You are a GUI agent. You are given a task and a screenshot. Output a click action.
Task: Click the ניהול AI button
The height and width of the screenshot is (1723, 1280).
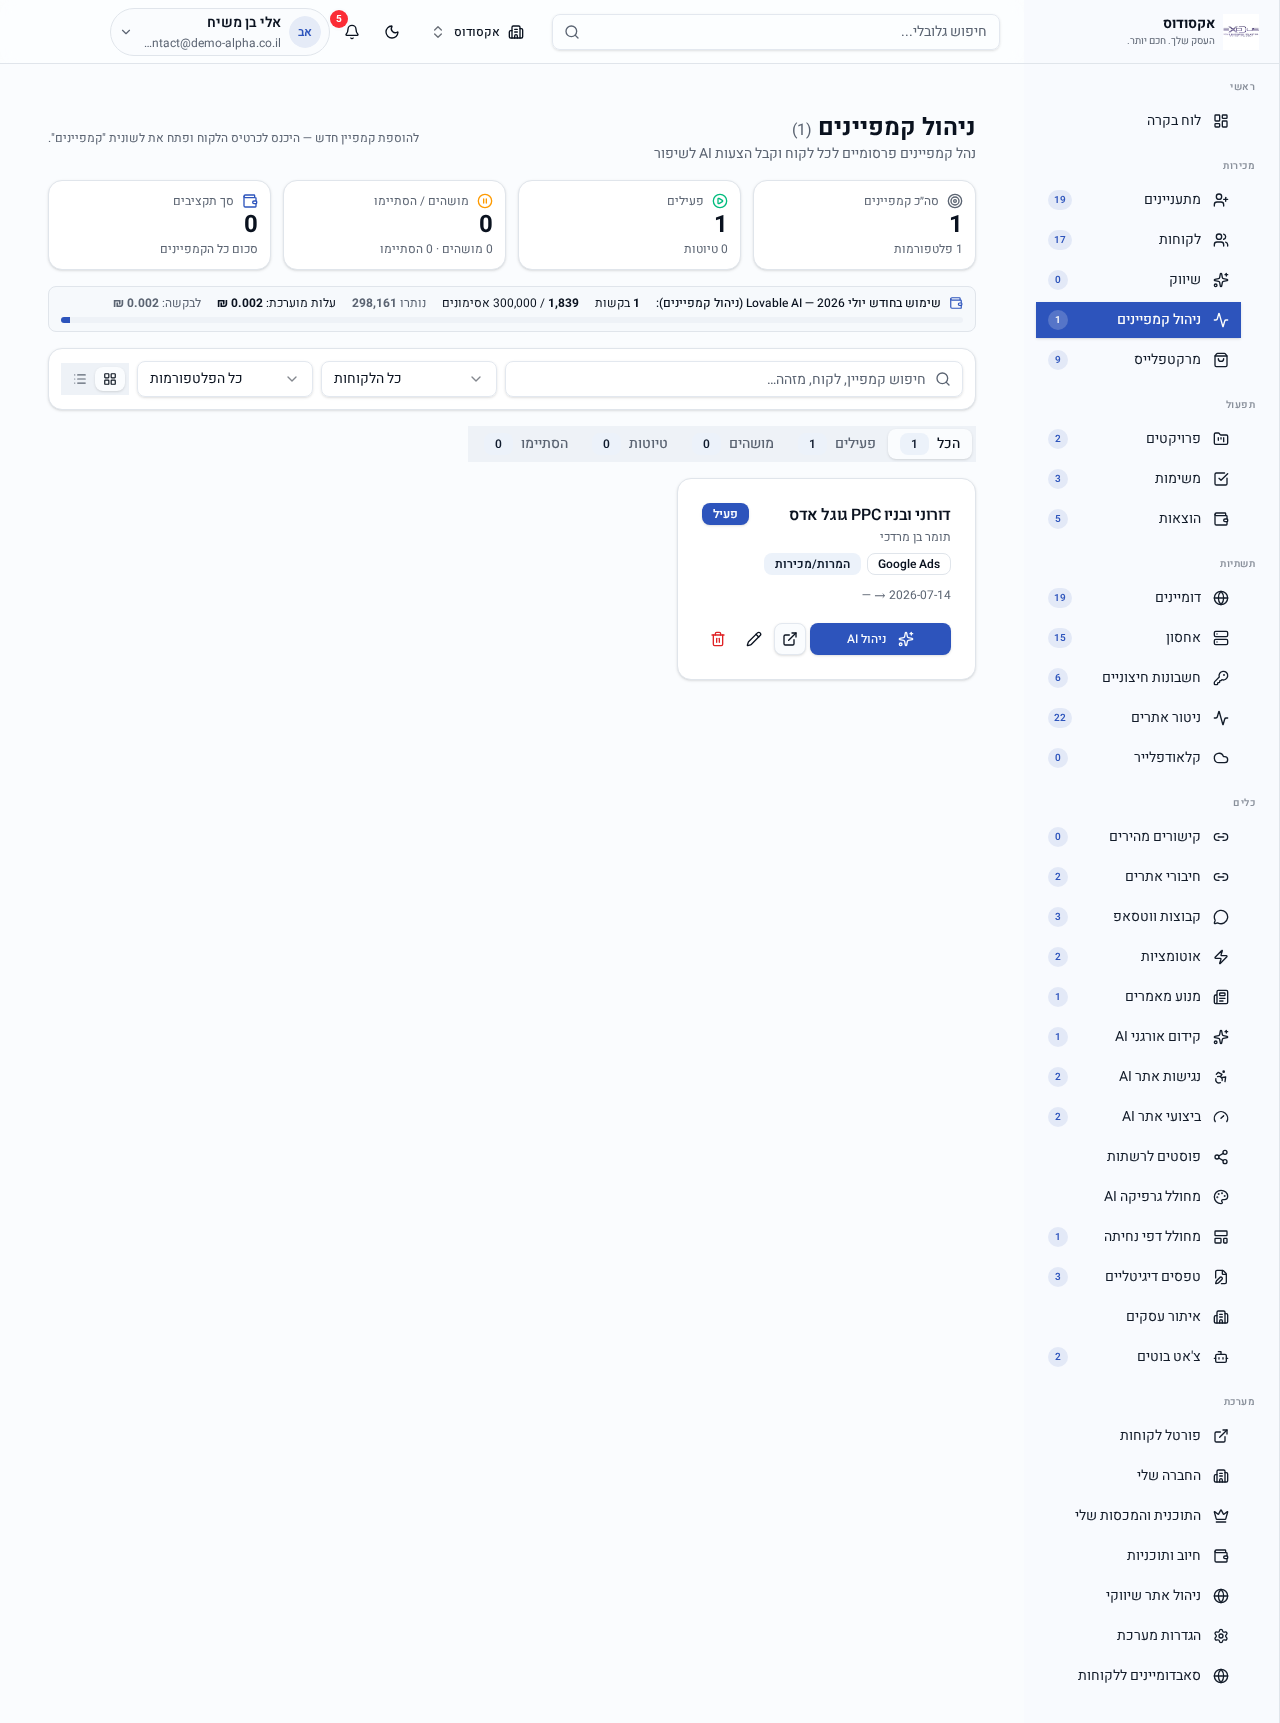pyautogui.click(x=880, y=639)
